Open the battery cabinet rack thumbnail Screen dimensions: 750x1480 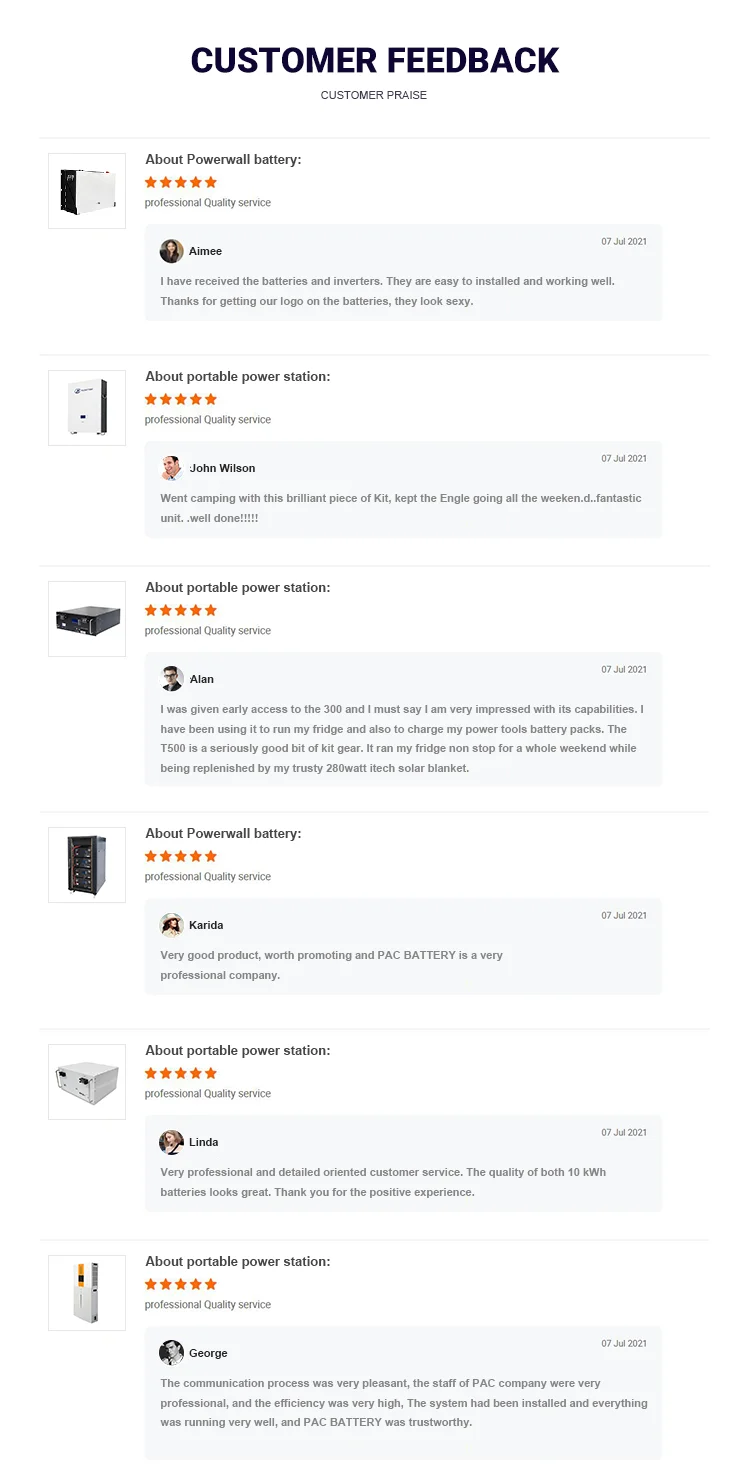click(x=87, y=865)
